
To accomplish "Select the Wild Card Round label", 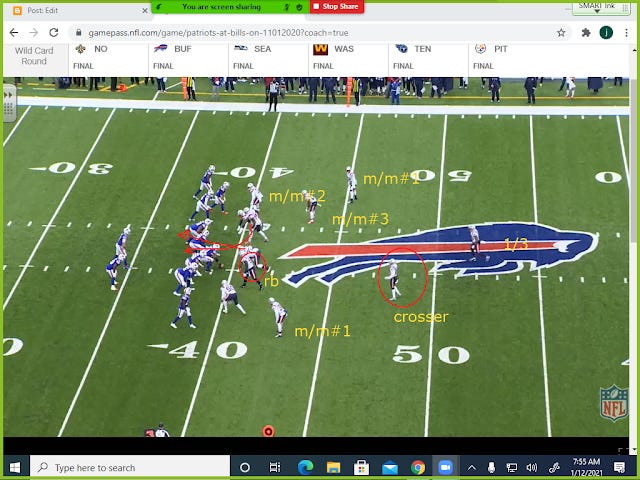I will tap(34, 56).
